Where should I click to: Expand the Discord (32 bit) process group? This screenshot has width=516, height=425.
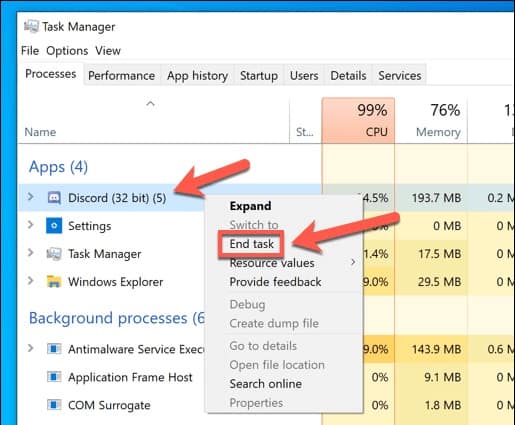(30, 197)
